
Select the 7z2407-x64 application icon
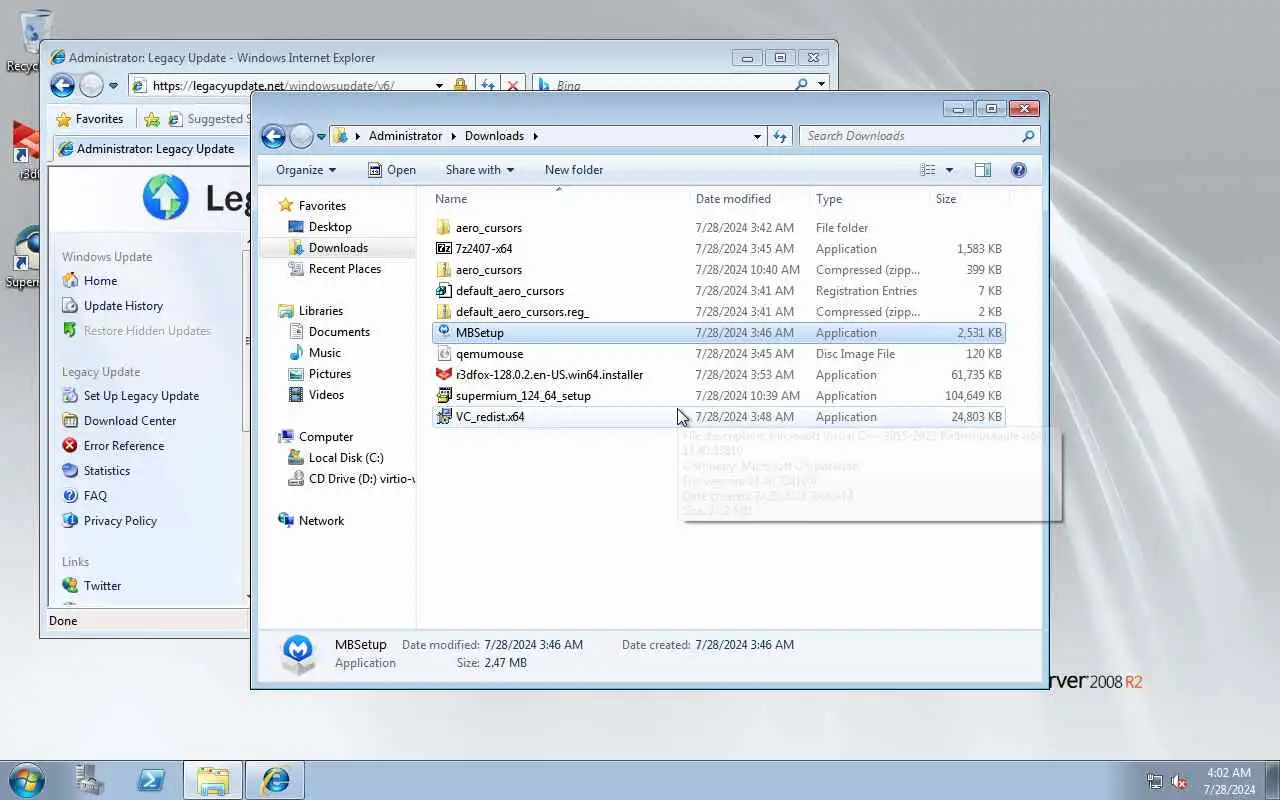tap(444, 249)
